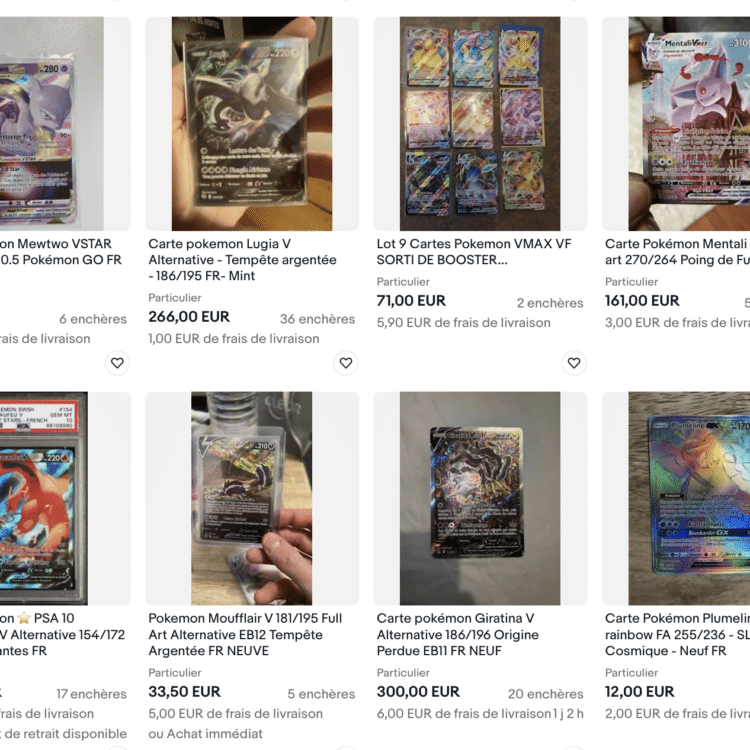
Task: Open Carte pokémon Giratina V Alternative title
Action: pos(458,634)
